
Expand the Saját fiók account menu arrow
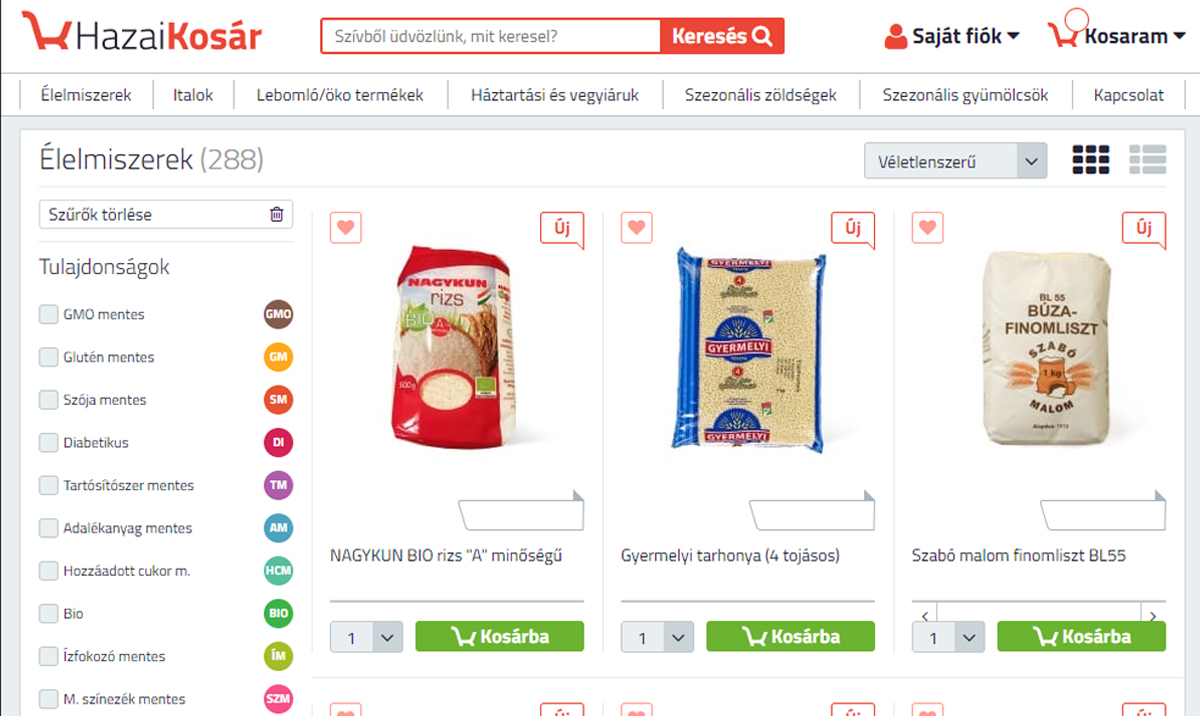coord(1013,37)
